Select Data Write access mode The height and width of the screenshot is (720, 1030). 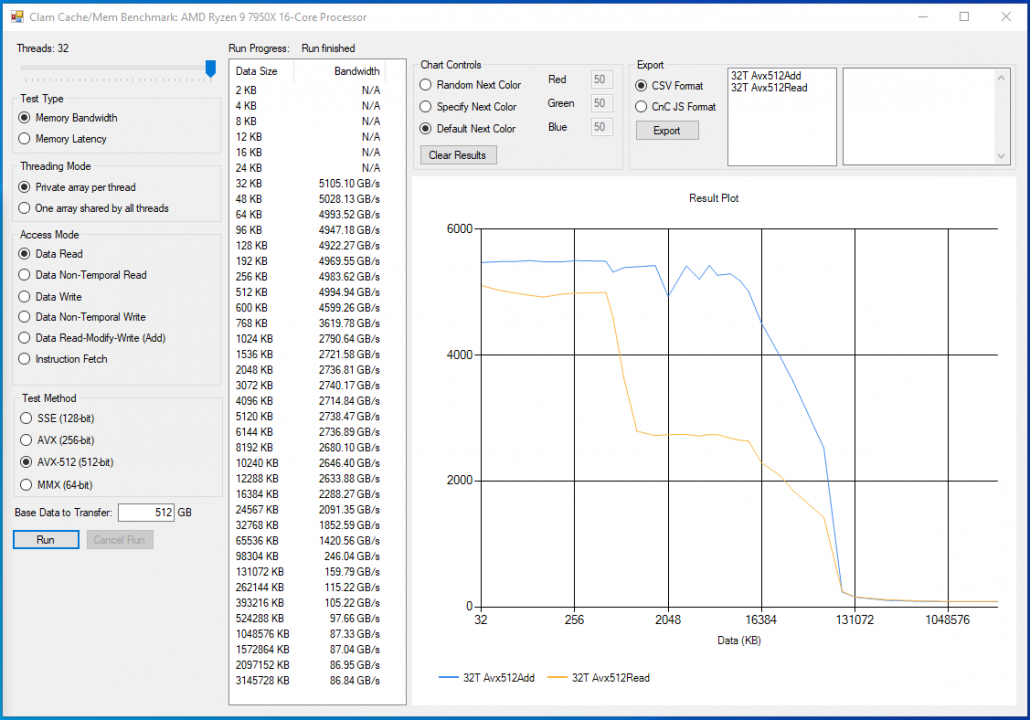26,296
